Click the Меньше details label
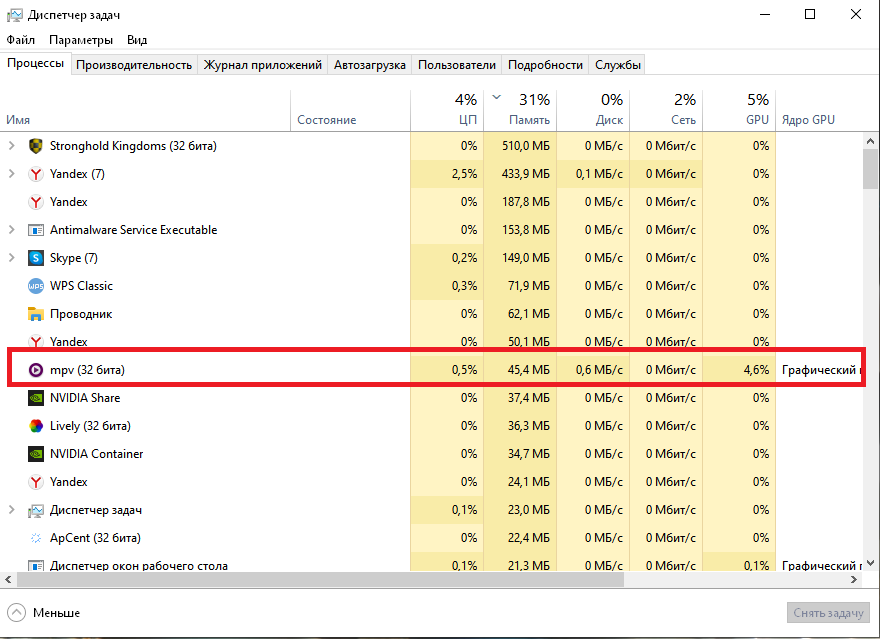This screenshot has width=880, height=639. [x=57, y=613]
